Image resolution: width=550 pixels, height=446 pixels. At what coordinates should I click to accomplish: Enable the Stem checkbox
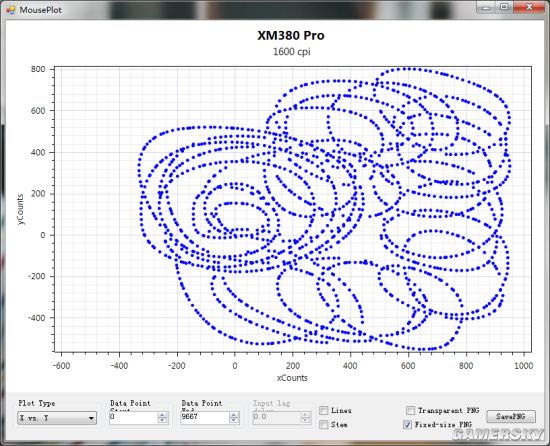coord(324,425)
